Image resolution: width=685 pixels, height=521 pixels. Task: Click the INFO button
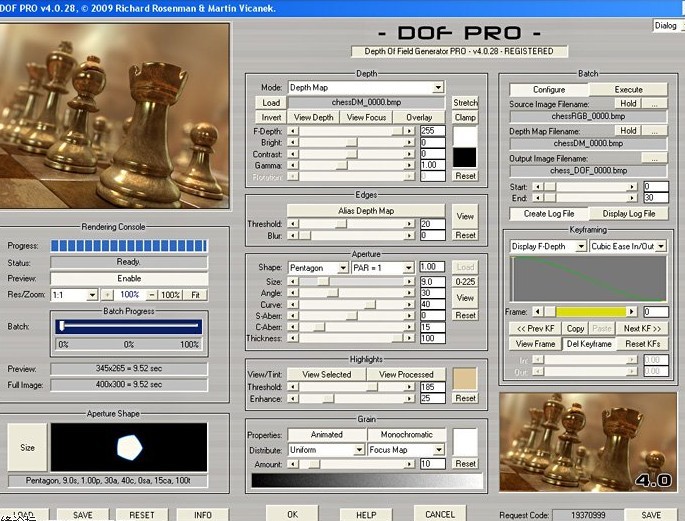203,515
